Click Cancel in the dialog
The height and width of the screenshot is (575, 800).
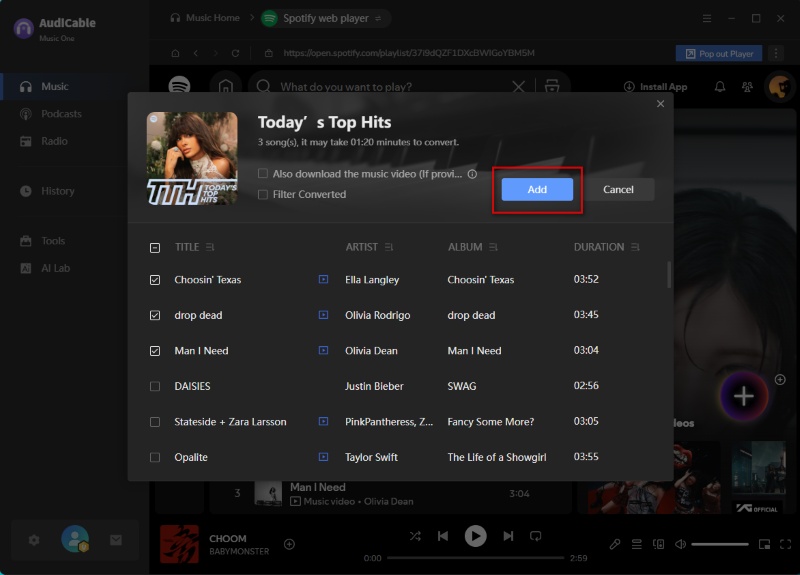[x=618, y=189]
